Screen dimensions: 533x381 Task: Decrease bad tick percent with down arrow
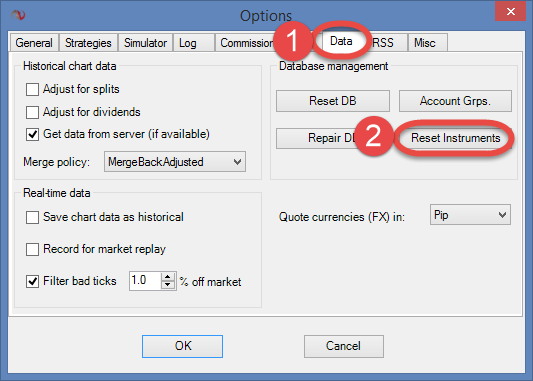[x=168, y=285]
